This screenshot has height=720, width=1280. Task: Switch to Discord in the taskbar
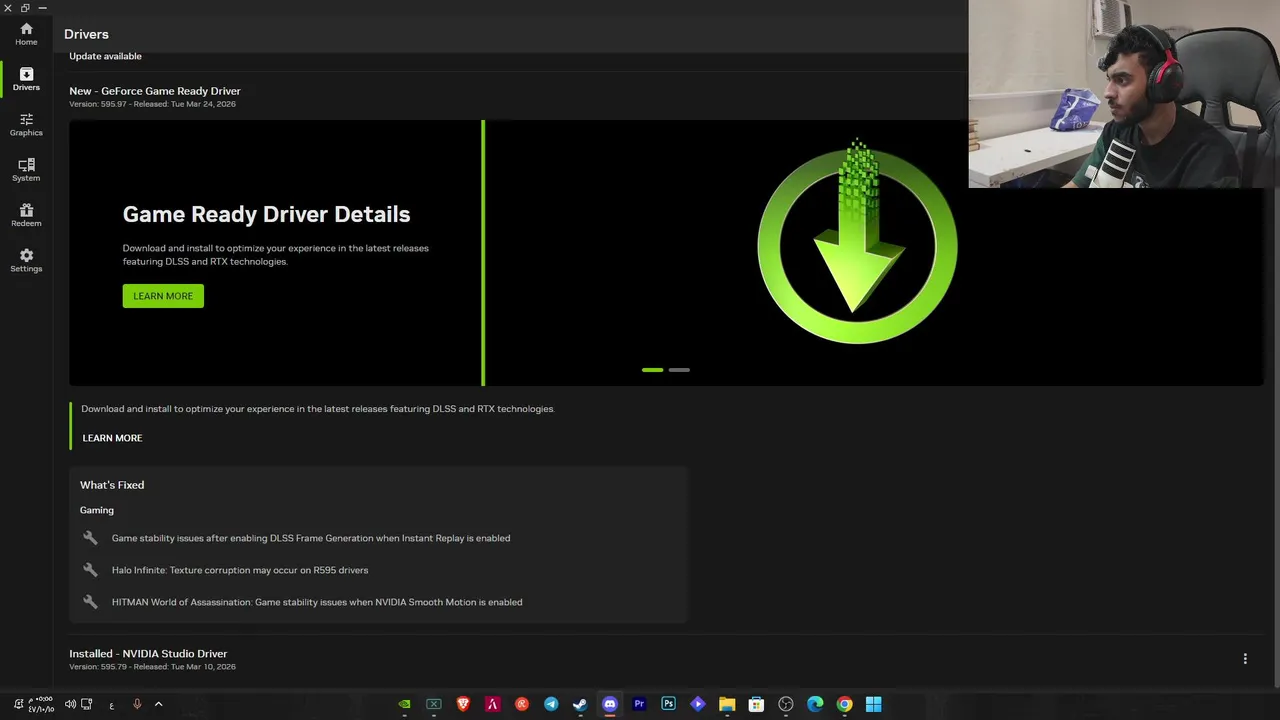[x=610, y=704]
